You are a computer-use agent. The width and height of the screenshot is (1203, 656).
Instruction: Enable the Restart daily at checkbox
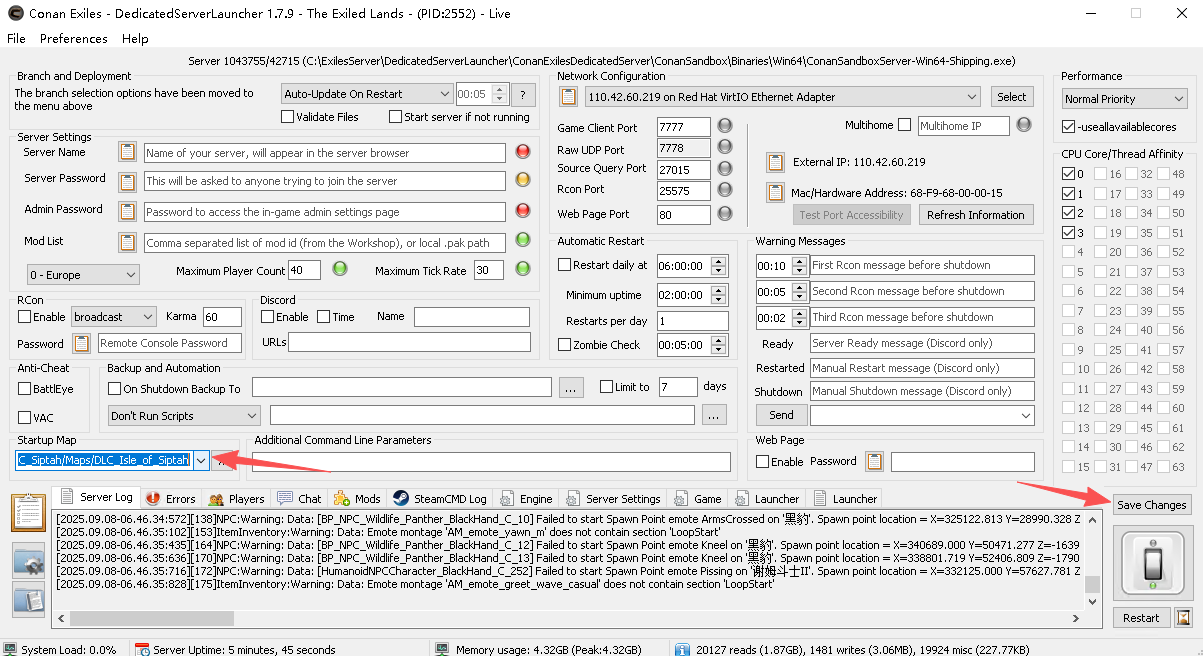[x=565, y=265]
